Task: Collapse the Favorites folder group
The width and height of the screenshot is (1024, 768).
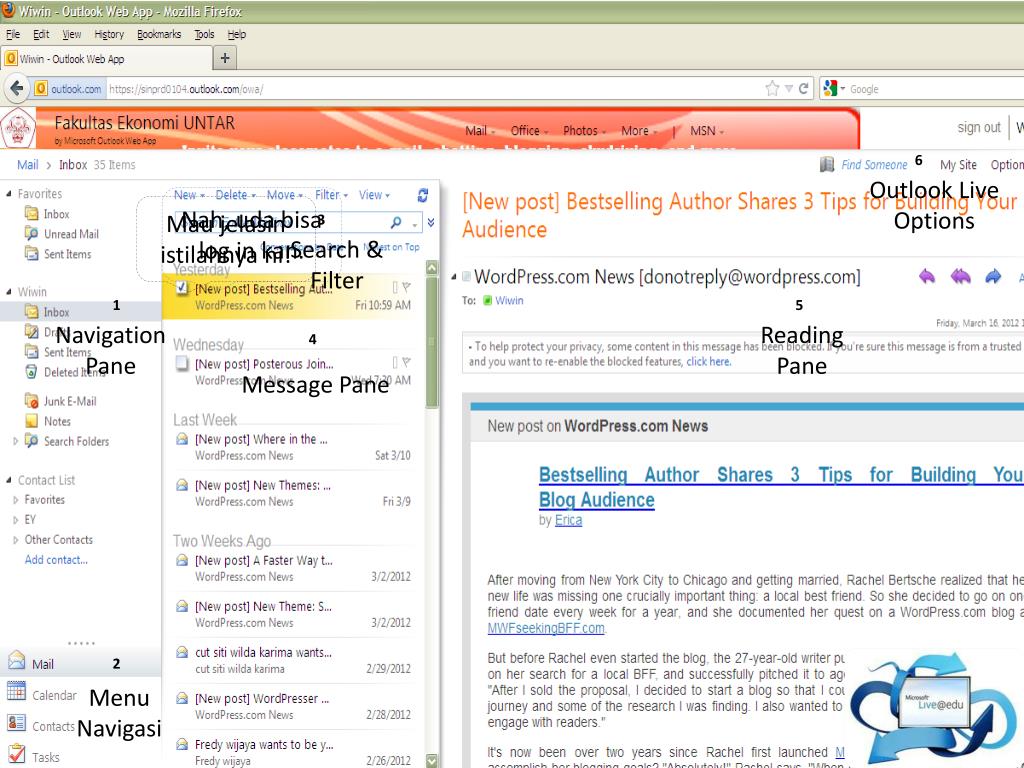Action: pyautogui.click(x=8, y=194)
